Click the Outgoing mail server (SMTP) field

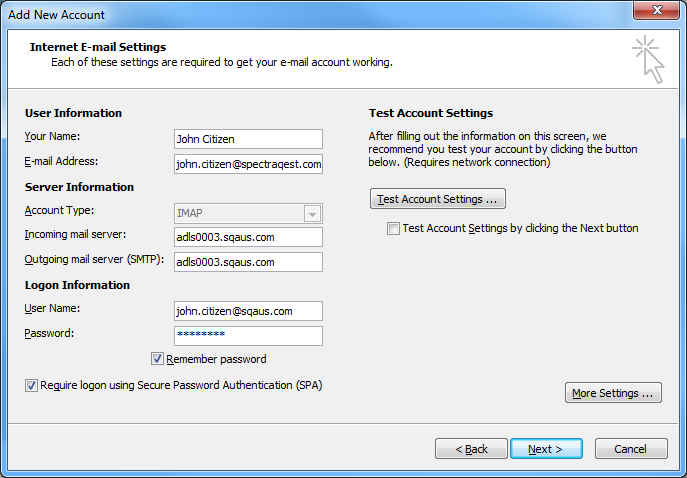(x=247, y=262)
